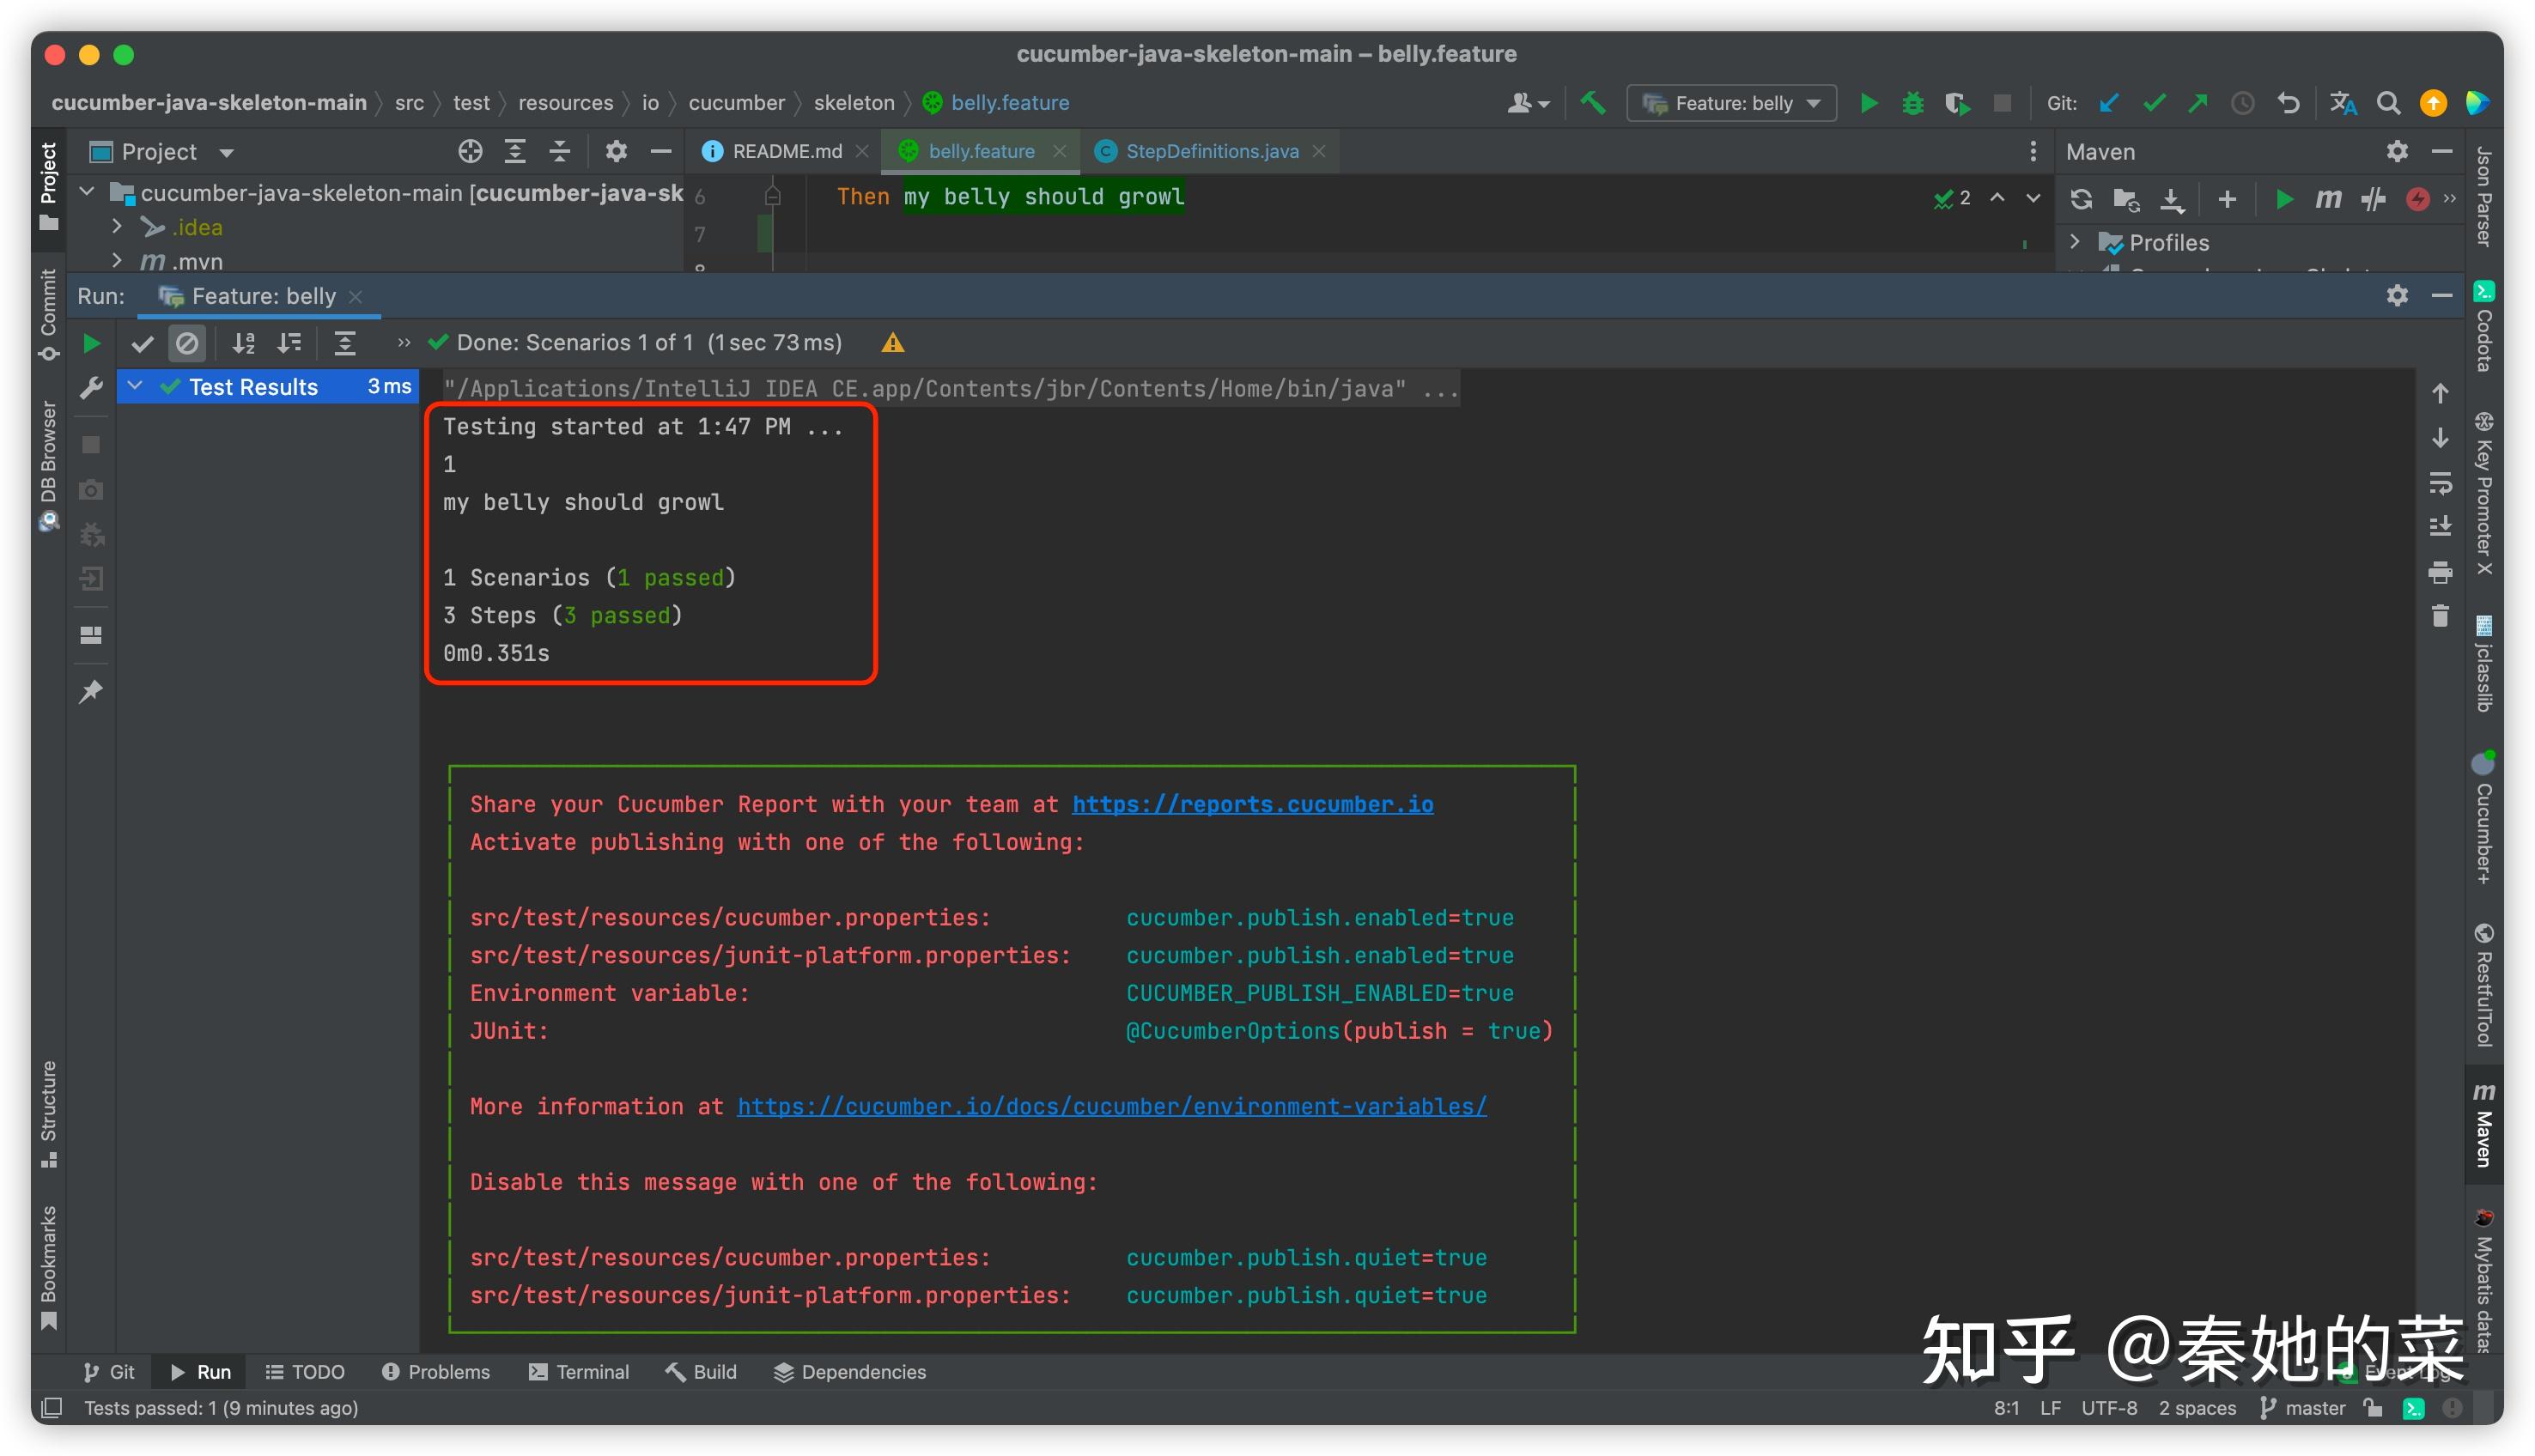Toggle Show Passed tests checkmark
Screen dimensions: 2535x1456
(x=142, y=344)
